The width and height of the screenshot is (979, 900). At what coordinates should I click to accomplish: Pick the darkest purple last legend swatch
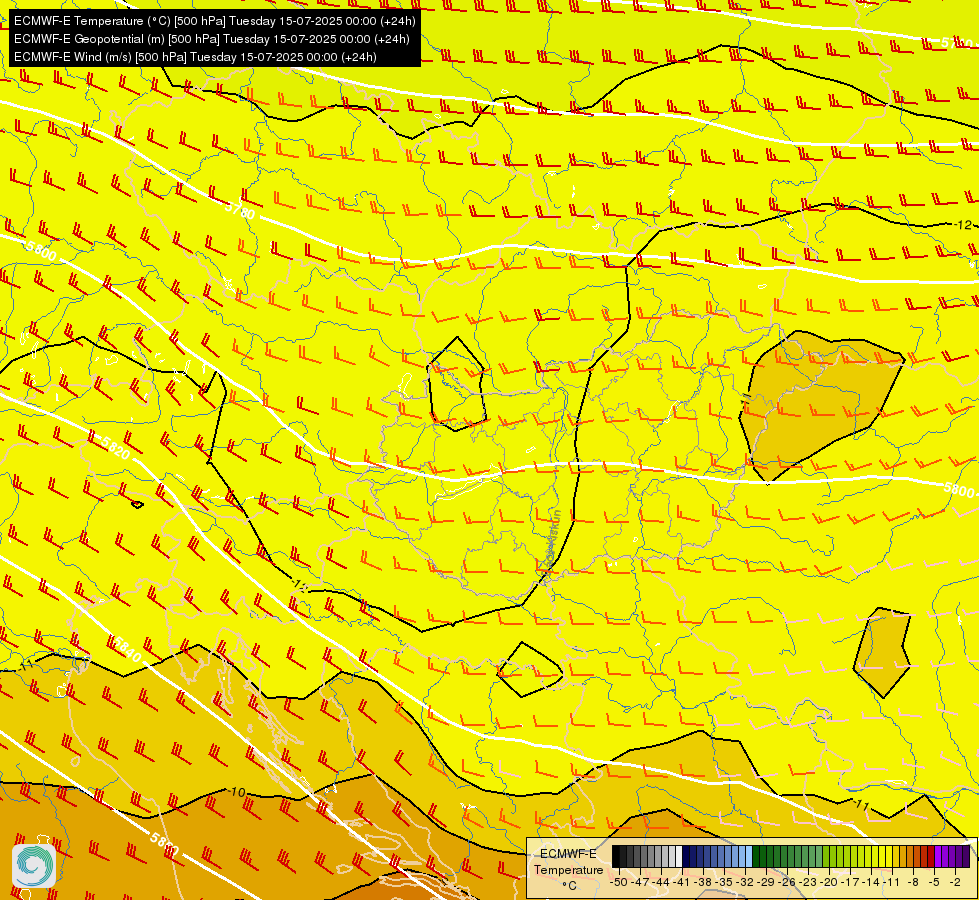pyautogui.click(x=966, y=856)
